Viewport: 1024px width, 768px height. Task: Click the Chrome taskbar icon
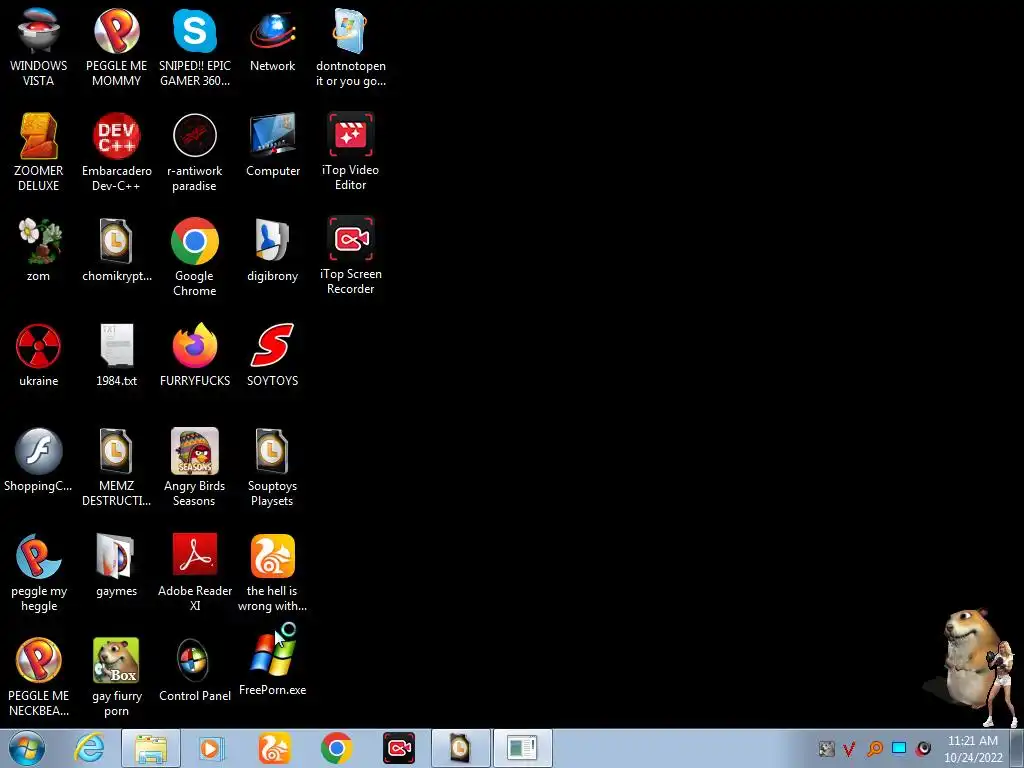[x=336, y=748]
